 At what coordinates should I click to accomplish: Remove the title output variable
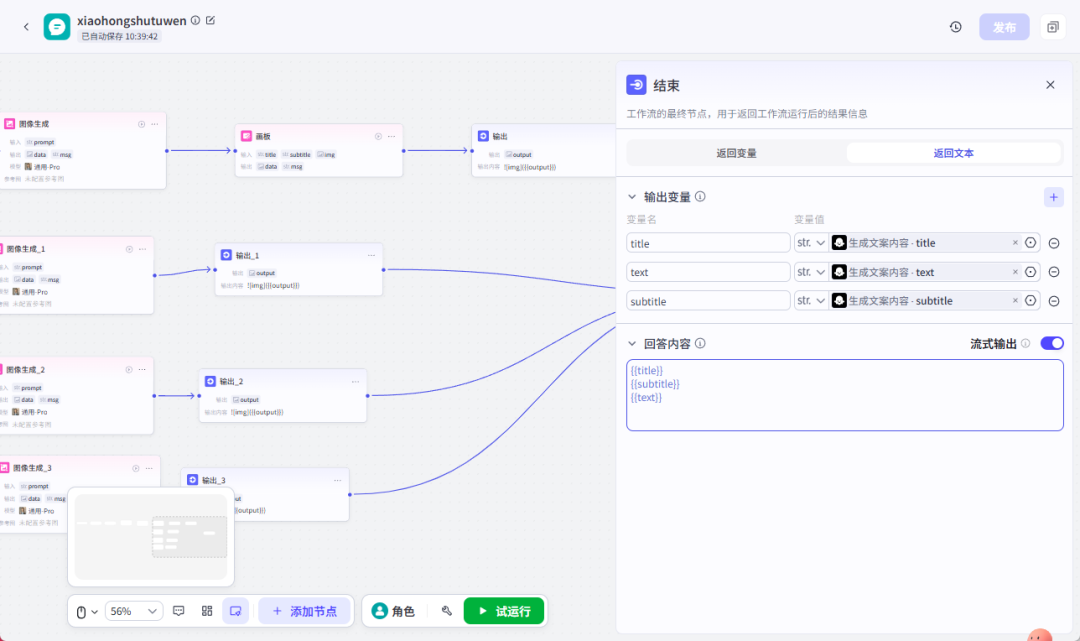(x=1054, y=243)
